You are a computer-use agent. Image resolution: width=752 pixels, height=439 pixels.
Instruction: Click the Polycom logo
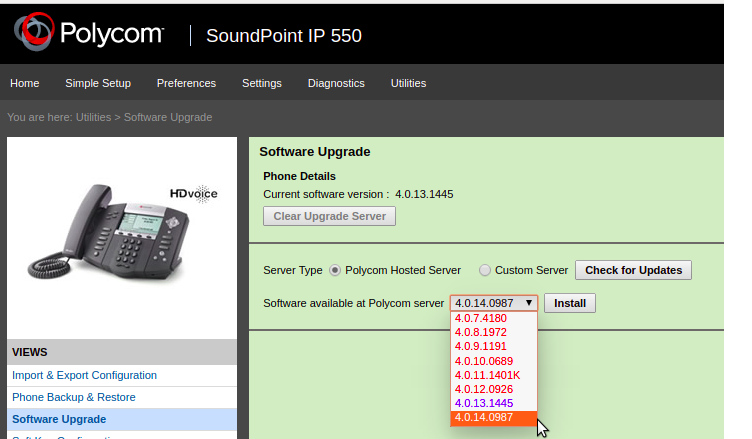(x=89, y=32)
